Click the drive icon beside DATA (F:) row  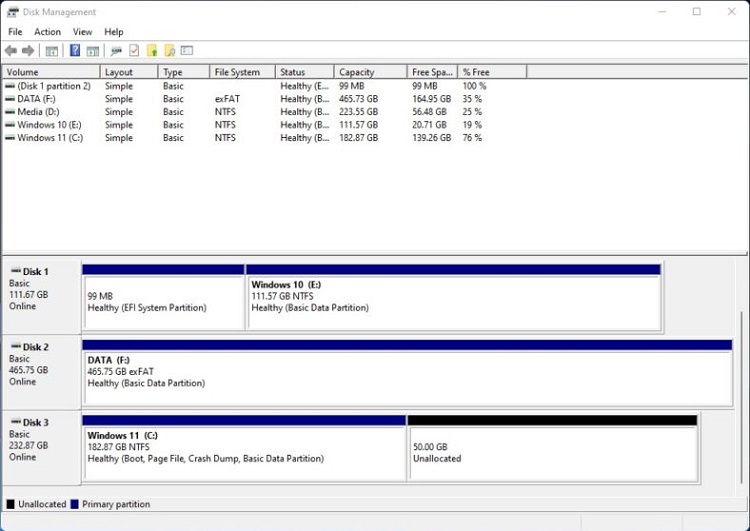pos(10,99)
